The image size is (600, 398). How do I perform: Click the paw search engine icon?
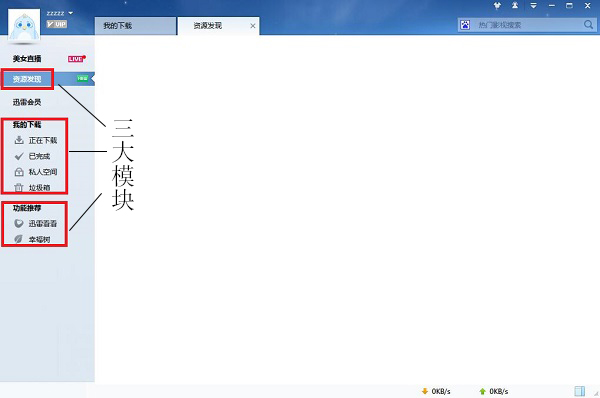pyautogui.click(x=465, y=25)
